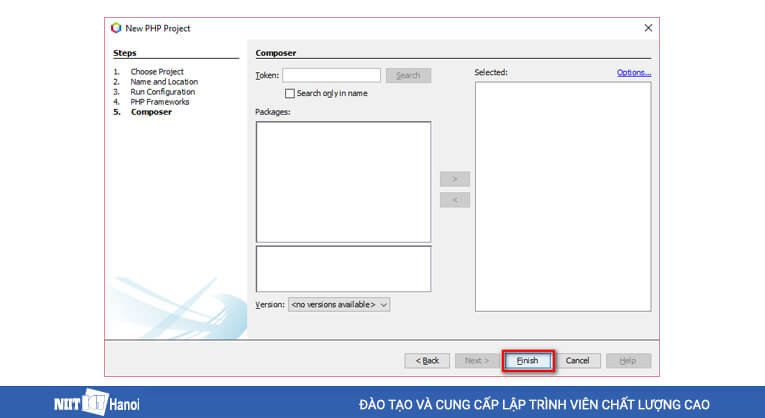This screenshot has height=418, width=765.
Task: Click the disabled Next button
Action: (x=477, y=360)
